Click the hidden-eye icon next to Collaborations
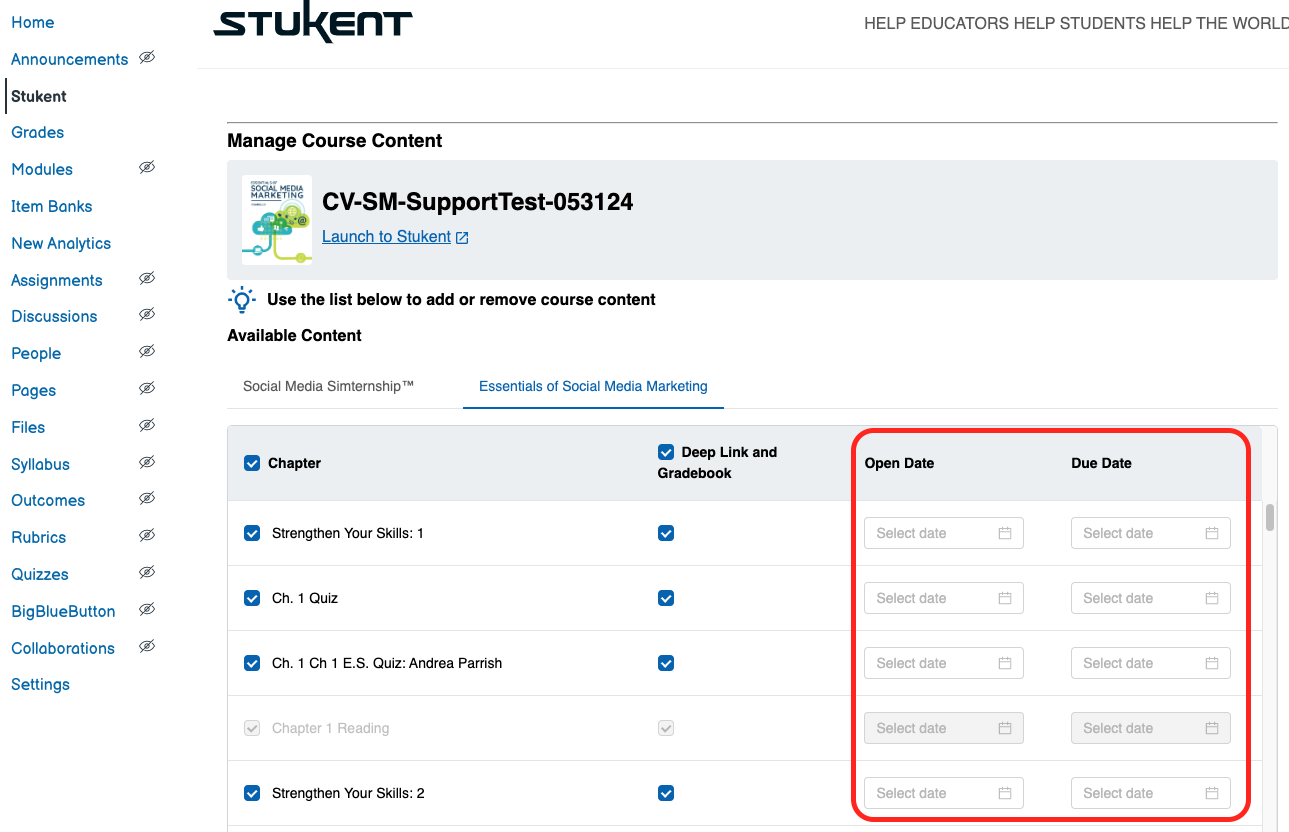 (147, 647)
